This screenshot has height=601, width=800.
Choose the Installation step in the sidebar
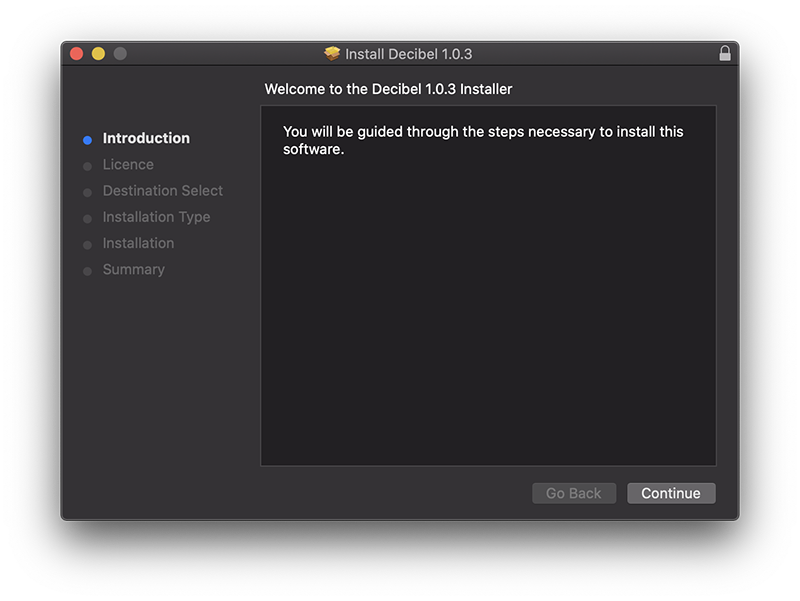point(138,243)
